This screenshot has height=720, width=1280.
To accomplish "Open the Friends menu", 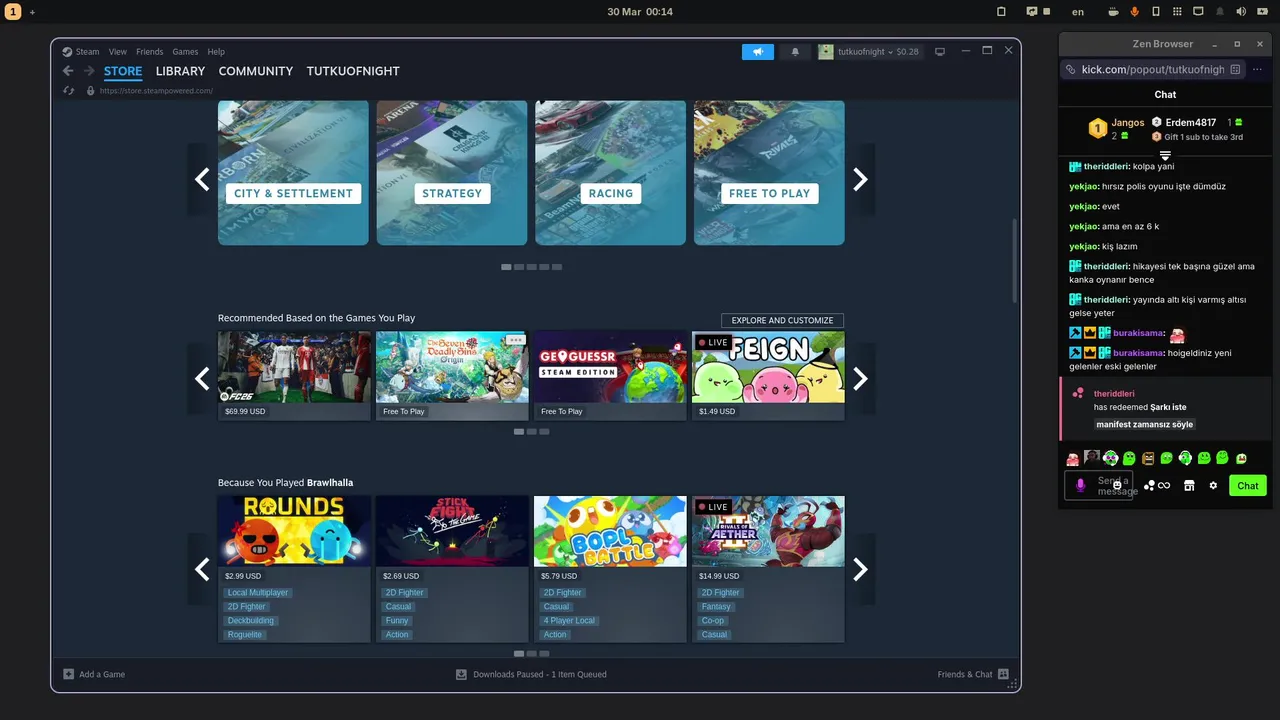I will 150,52.
